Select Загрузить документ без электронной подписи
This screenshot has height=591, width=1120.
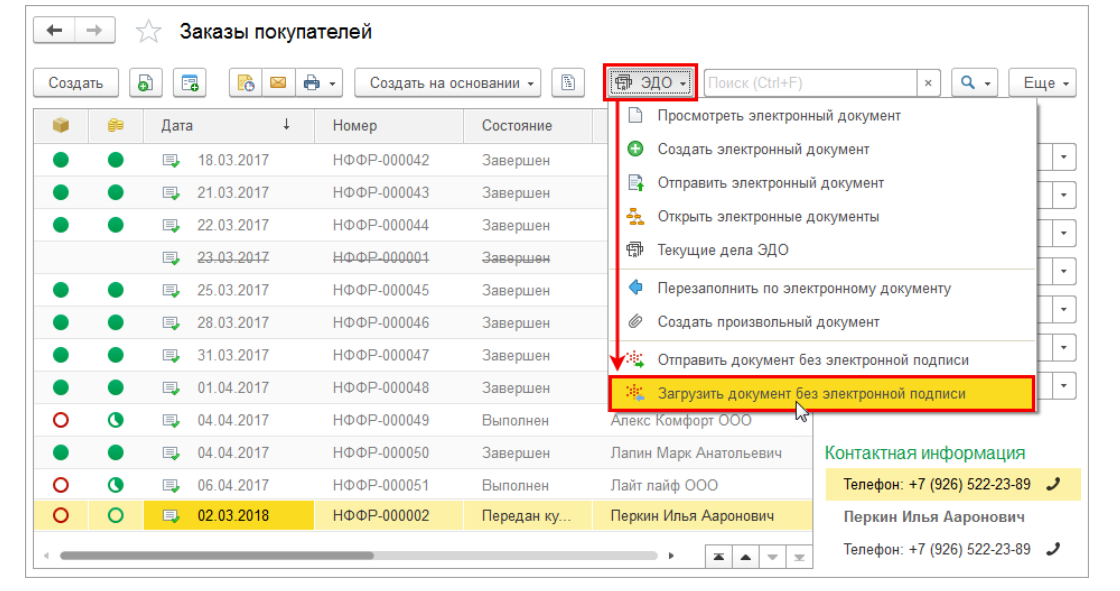click(x=822, y=394)
